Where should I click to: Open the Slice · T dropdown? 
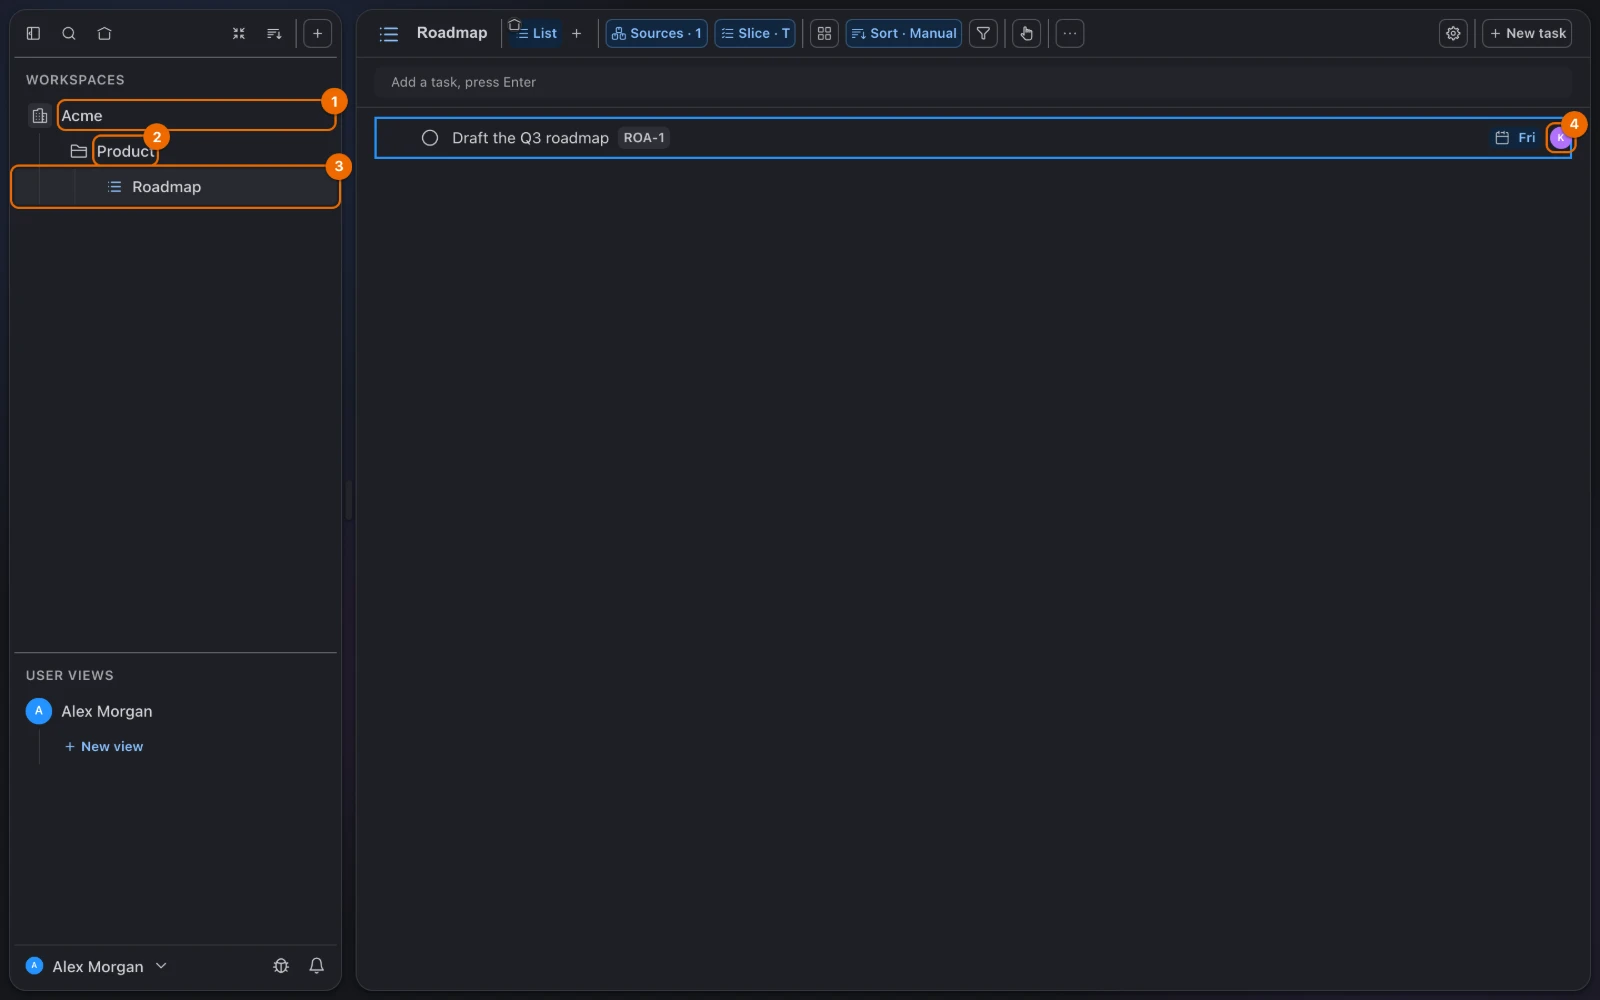755,33
